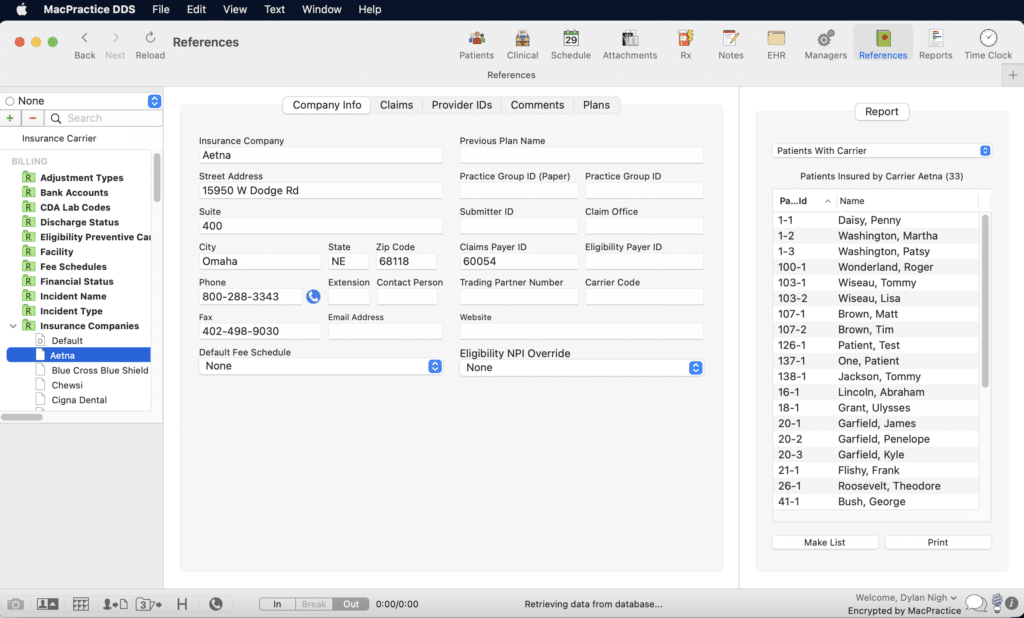Click the sidebar Search field
1024x618 pixels.
[x=104, y=118]
